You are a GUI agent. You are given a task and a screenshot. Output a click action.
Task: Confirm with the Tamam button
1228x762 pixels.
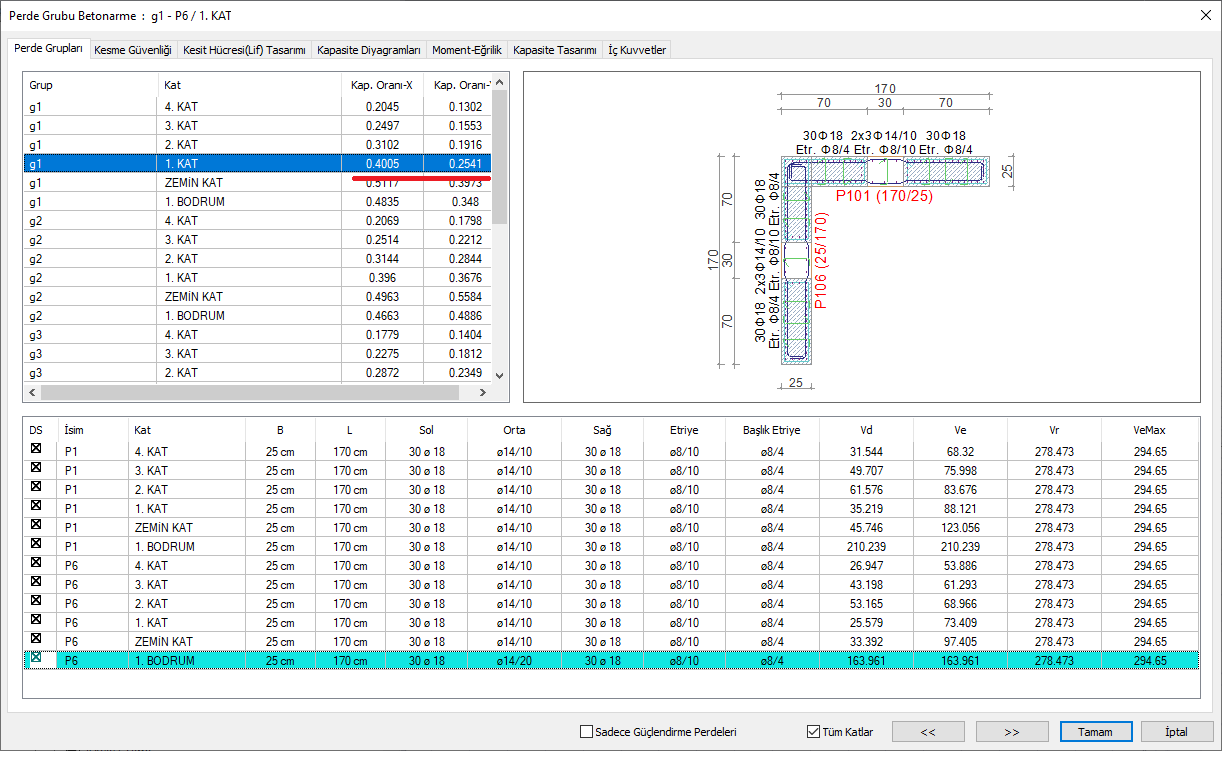[1096, 732]
